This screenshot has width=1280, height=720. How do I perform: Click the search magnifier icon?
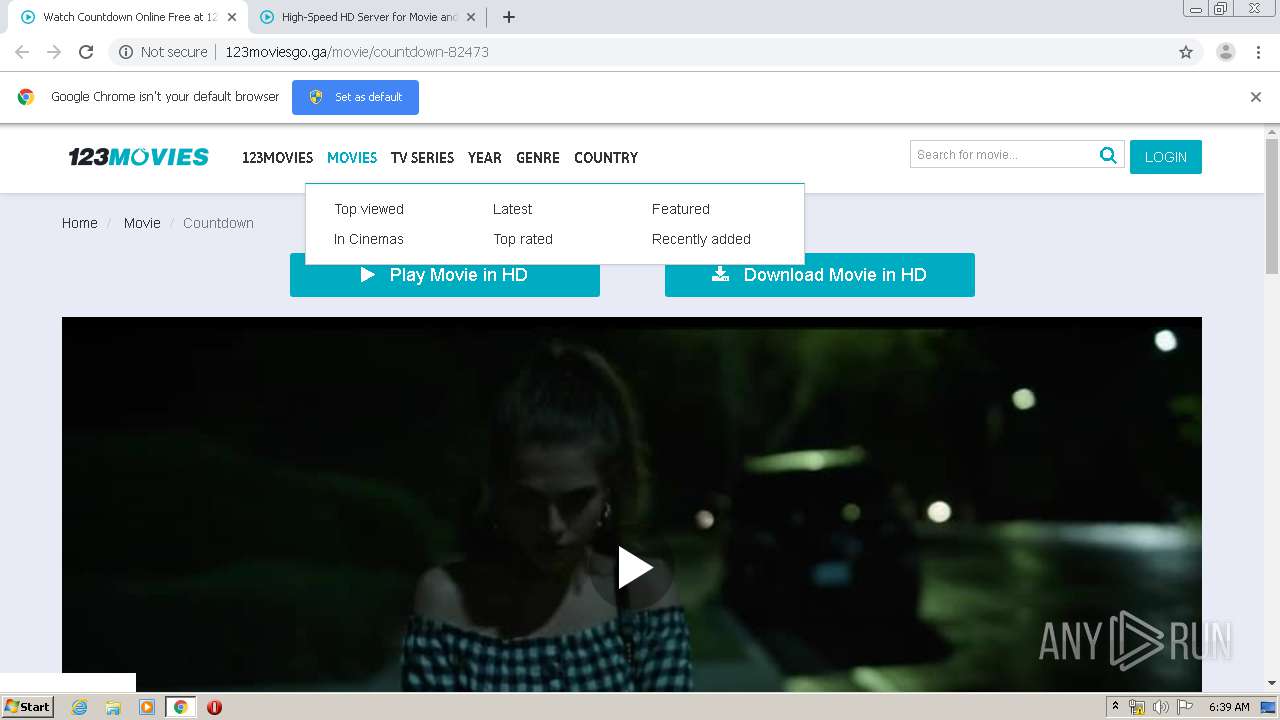tap(1108, 154)
